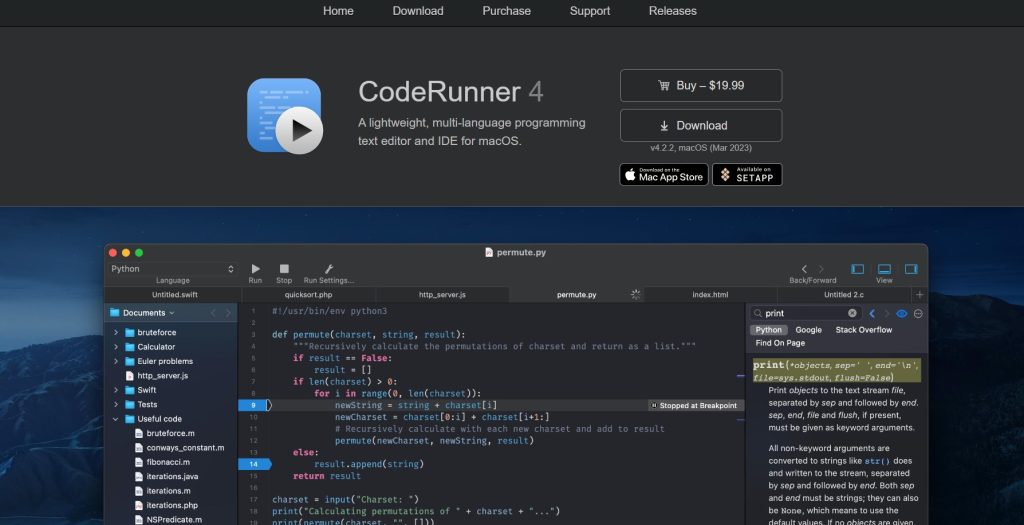Click the Download button
Viewport: 1024px width, 525px height.
[x=701, y=125]
